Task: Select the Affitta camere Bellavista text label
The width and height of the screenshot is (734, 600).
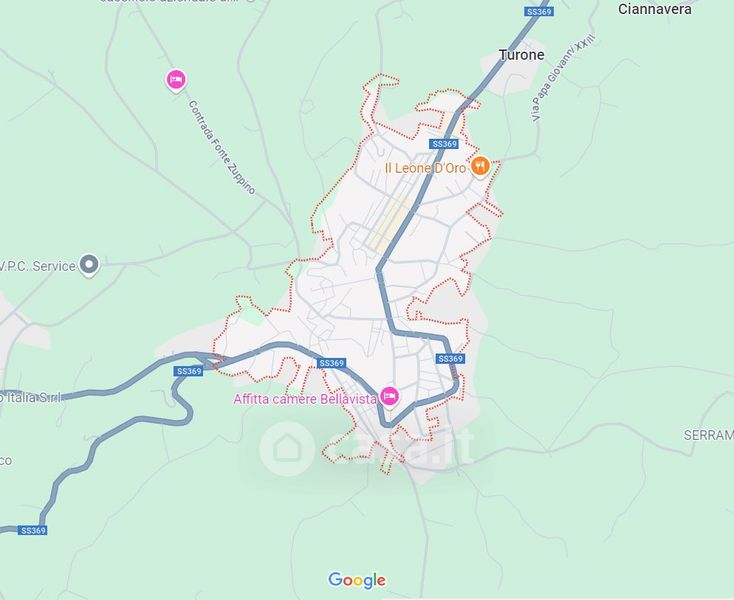Action: 305,399
